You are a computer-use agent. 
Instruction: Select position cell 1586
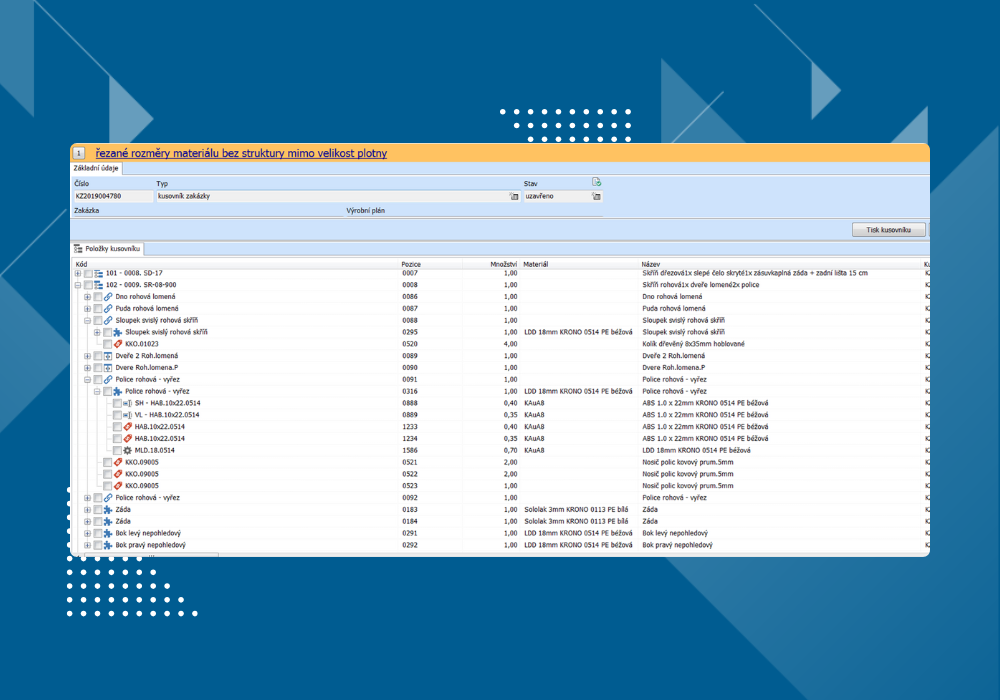tap(409, 451)
